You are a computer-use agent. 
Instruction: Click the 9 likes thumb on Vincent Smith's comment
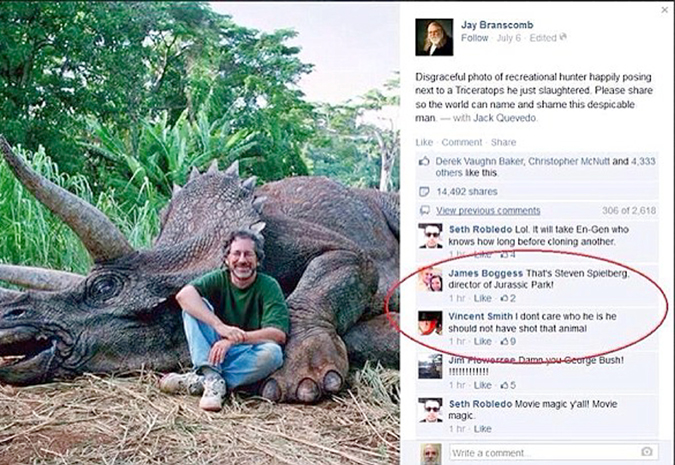[x=506, y=341]
